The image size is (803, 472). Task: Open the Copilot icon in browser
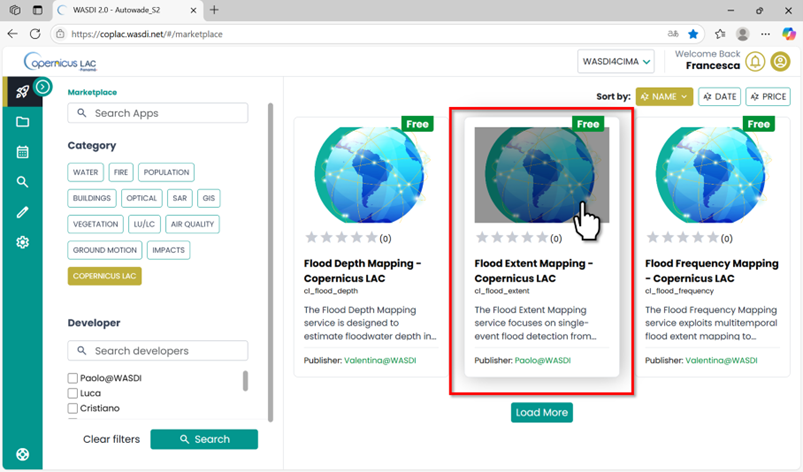pyautogui.click(x=789, y=34)
